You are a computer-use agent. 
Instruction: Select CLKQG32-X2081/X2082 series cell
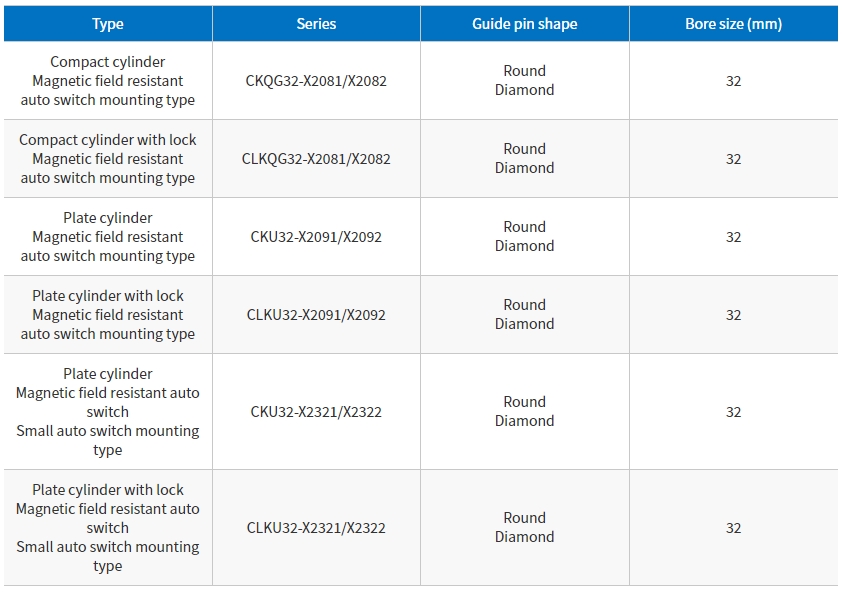pyautogui.click(x=316, y=159)
